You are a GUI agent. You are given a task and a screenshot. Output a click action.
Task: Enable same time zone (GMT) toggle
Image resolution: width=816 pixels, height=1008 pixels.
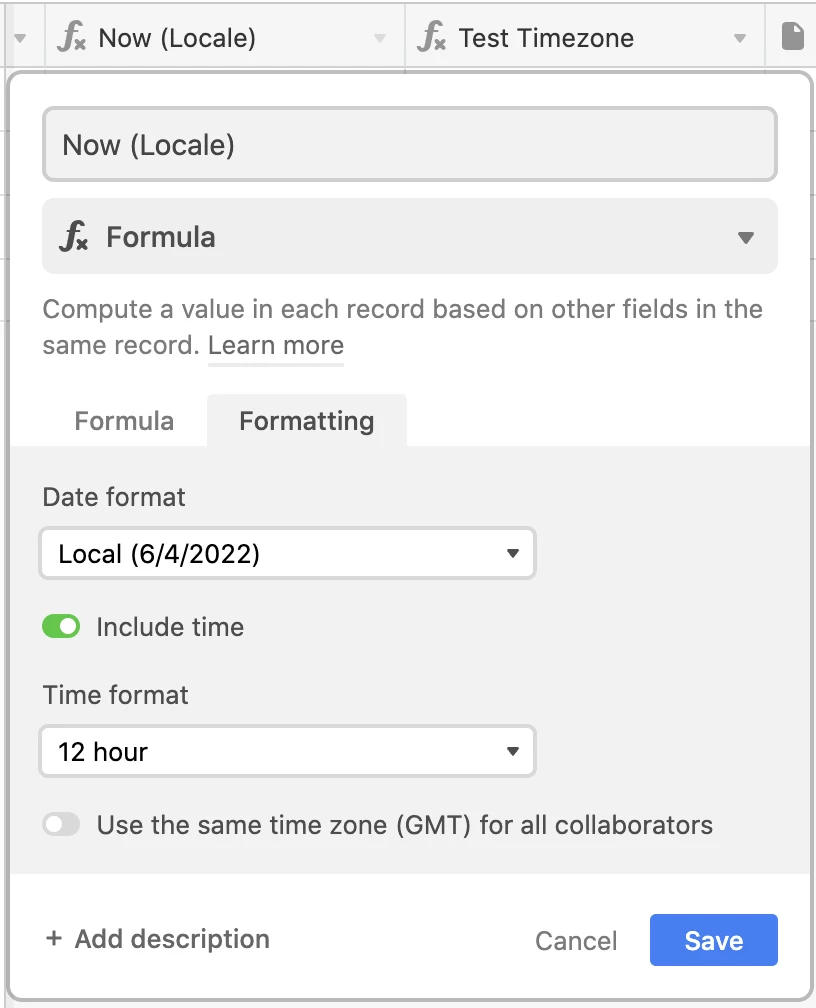61,824
